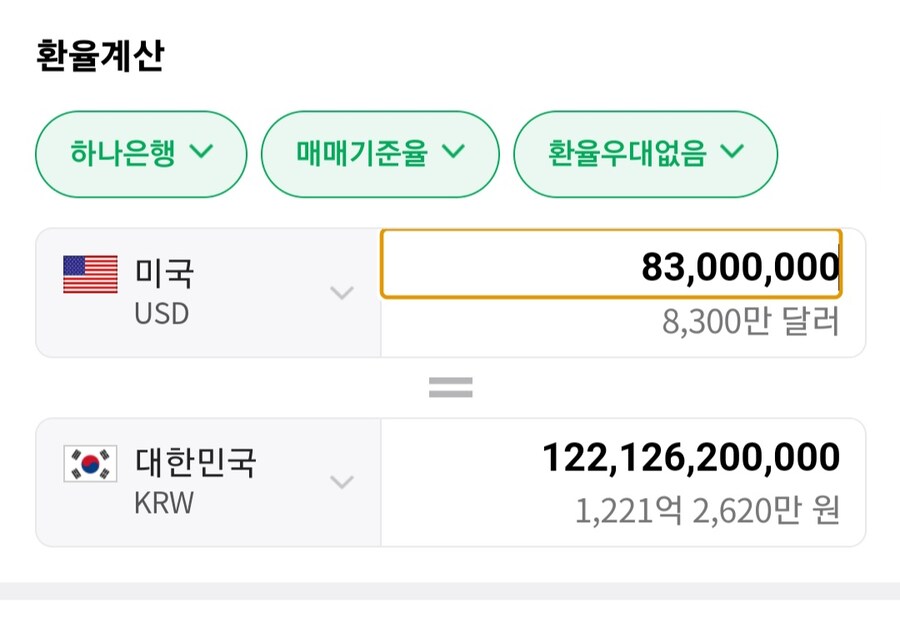Click the chevron inside 환율우대없음 pill
900x618 pixels.
[x=732, y=153]
